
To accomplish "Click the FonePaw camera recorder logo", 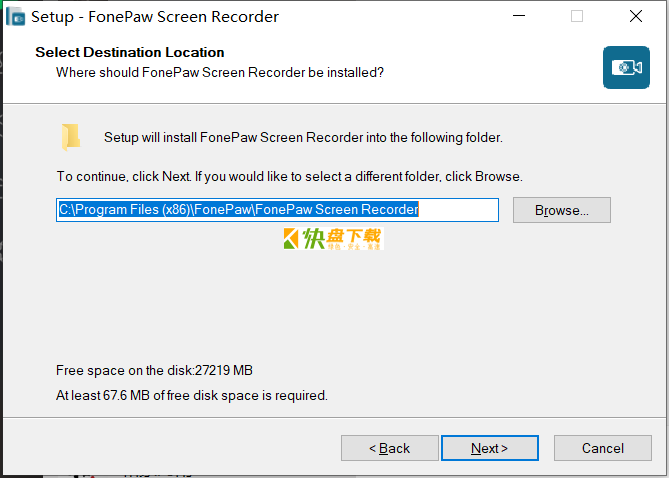I will (x=626, y=67).
